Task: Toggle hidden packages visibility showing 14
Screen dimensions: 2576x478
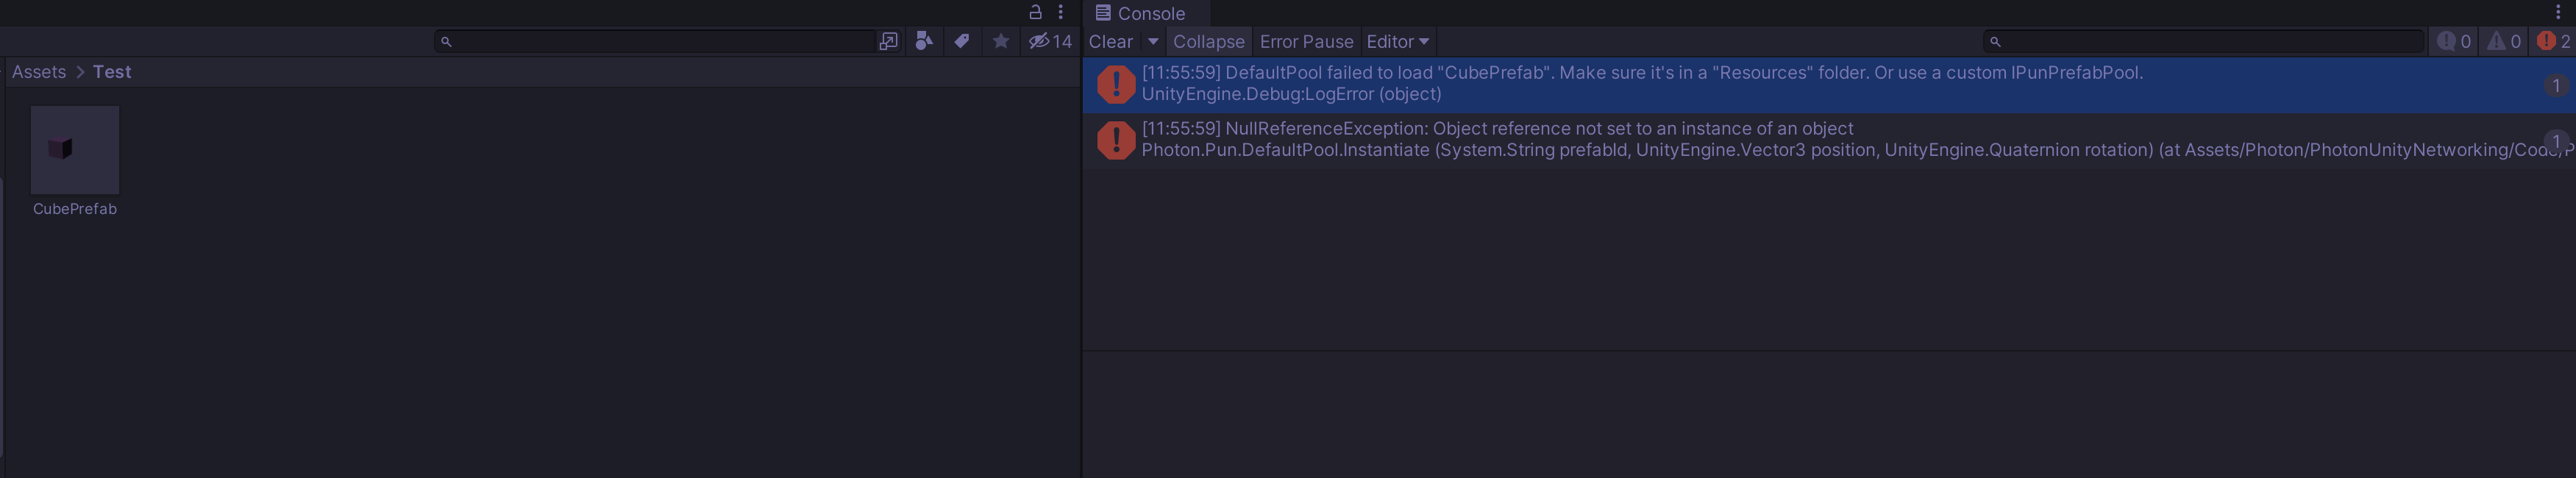Action: pyautogui.click(x=1050, y=41)
